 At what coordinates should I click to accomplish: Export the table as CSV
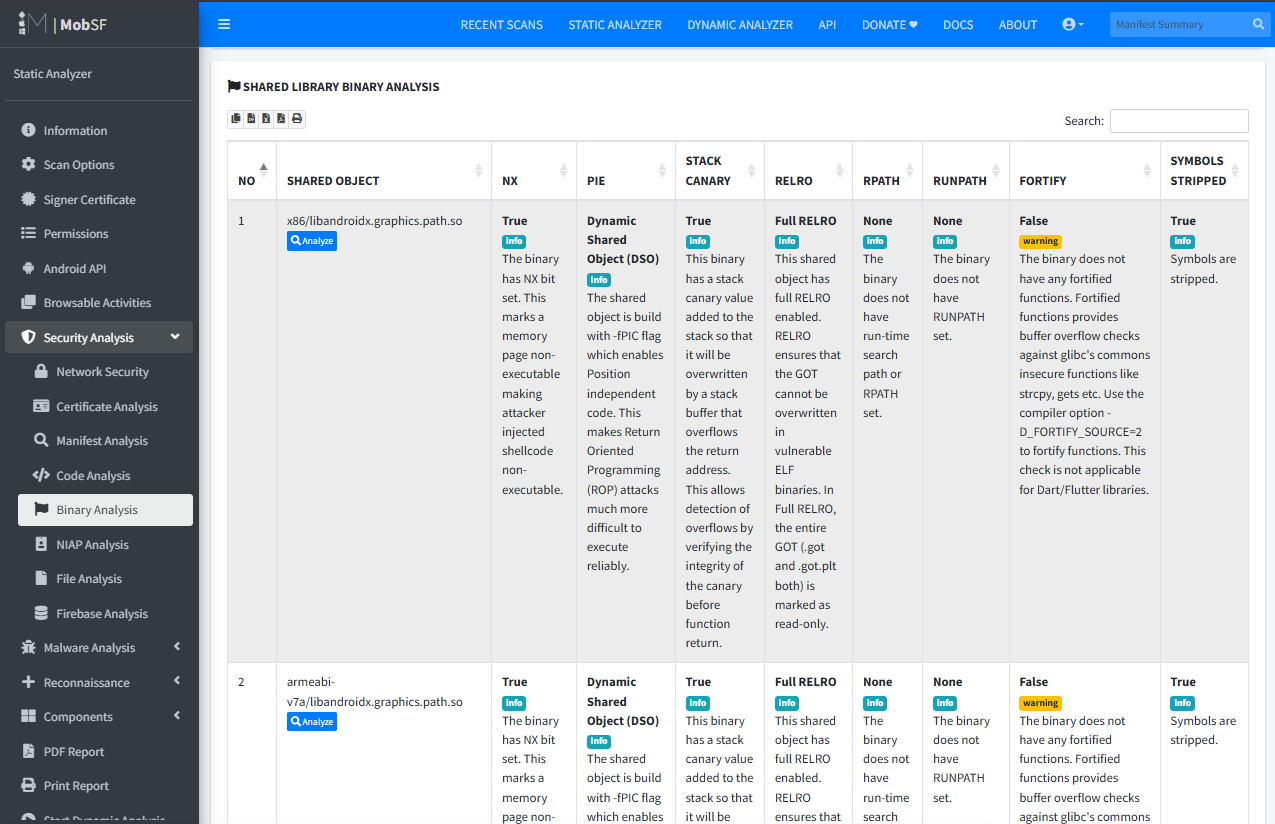tap(251, 119)
